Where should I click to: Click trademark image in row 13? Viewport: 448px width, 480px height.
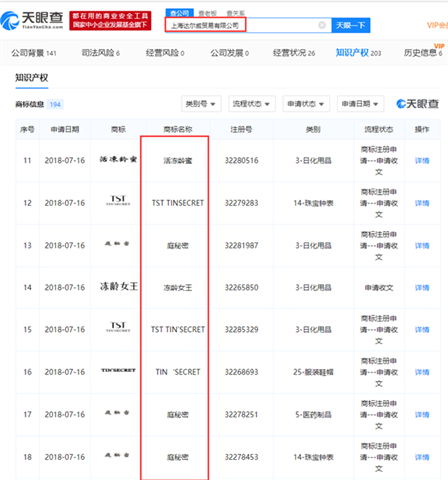[x=117, y=244]
